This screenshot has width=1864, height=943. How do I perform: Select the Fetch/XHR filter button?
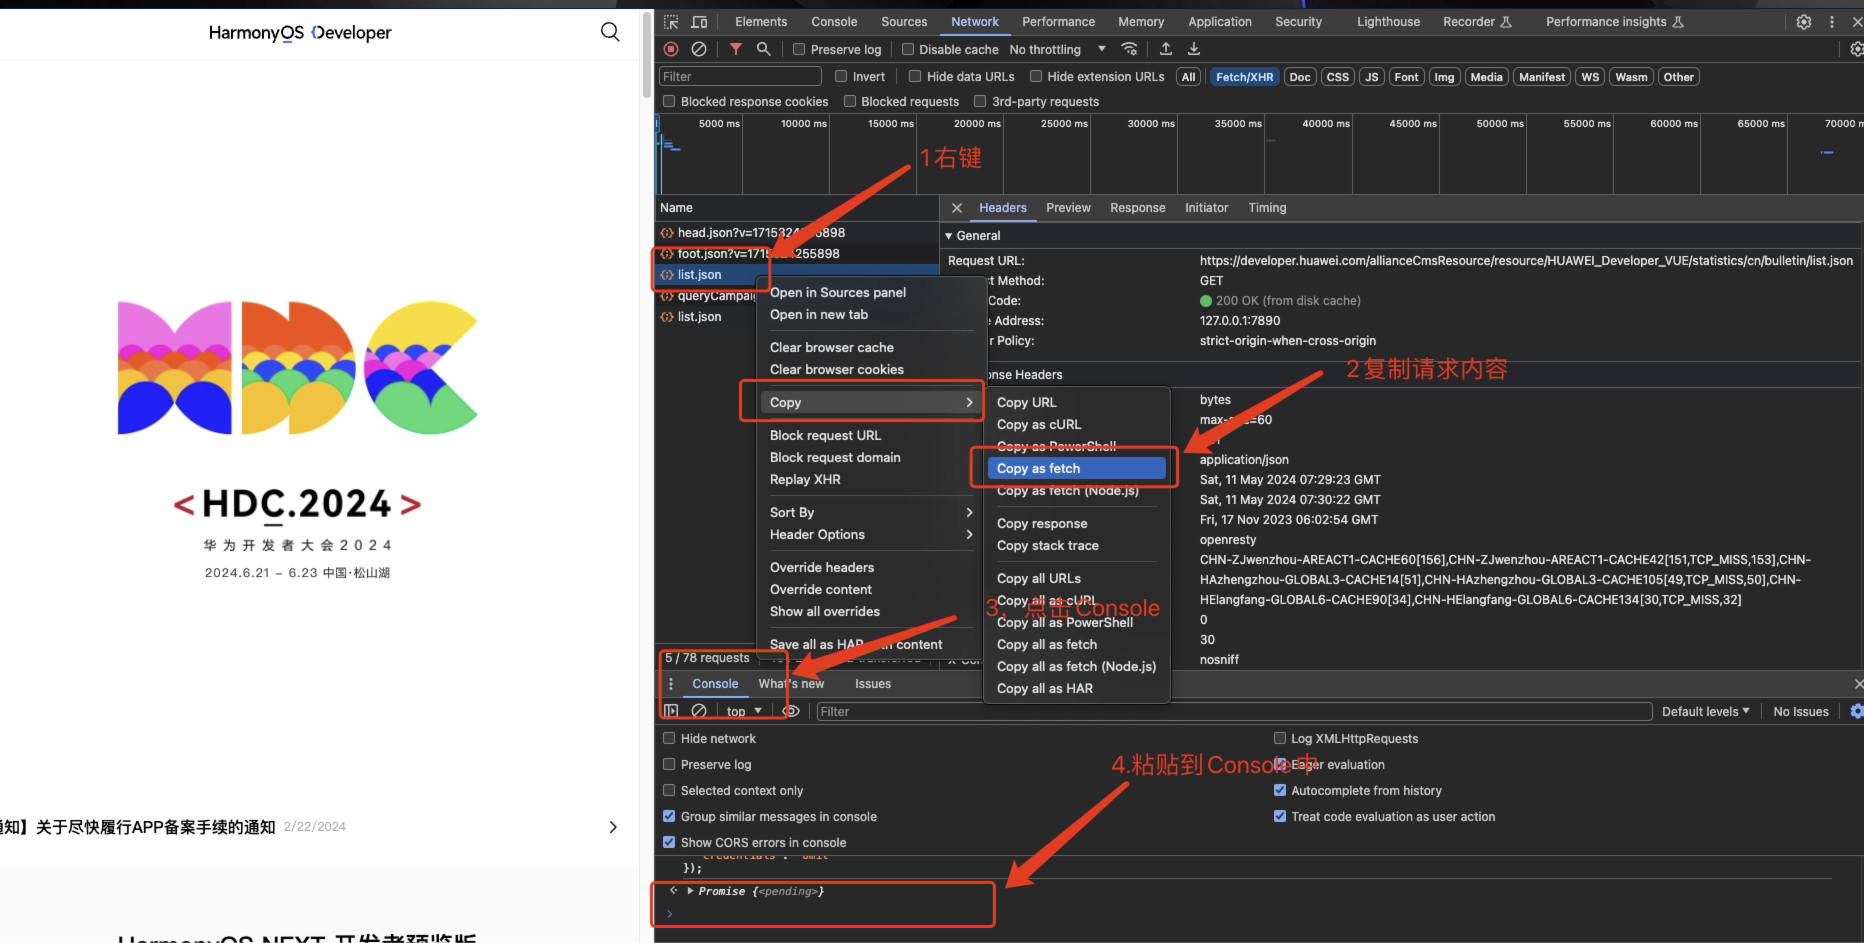pyautogui.click(x=1244, y=77)
